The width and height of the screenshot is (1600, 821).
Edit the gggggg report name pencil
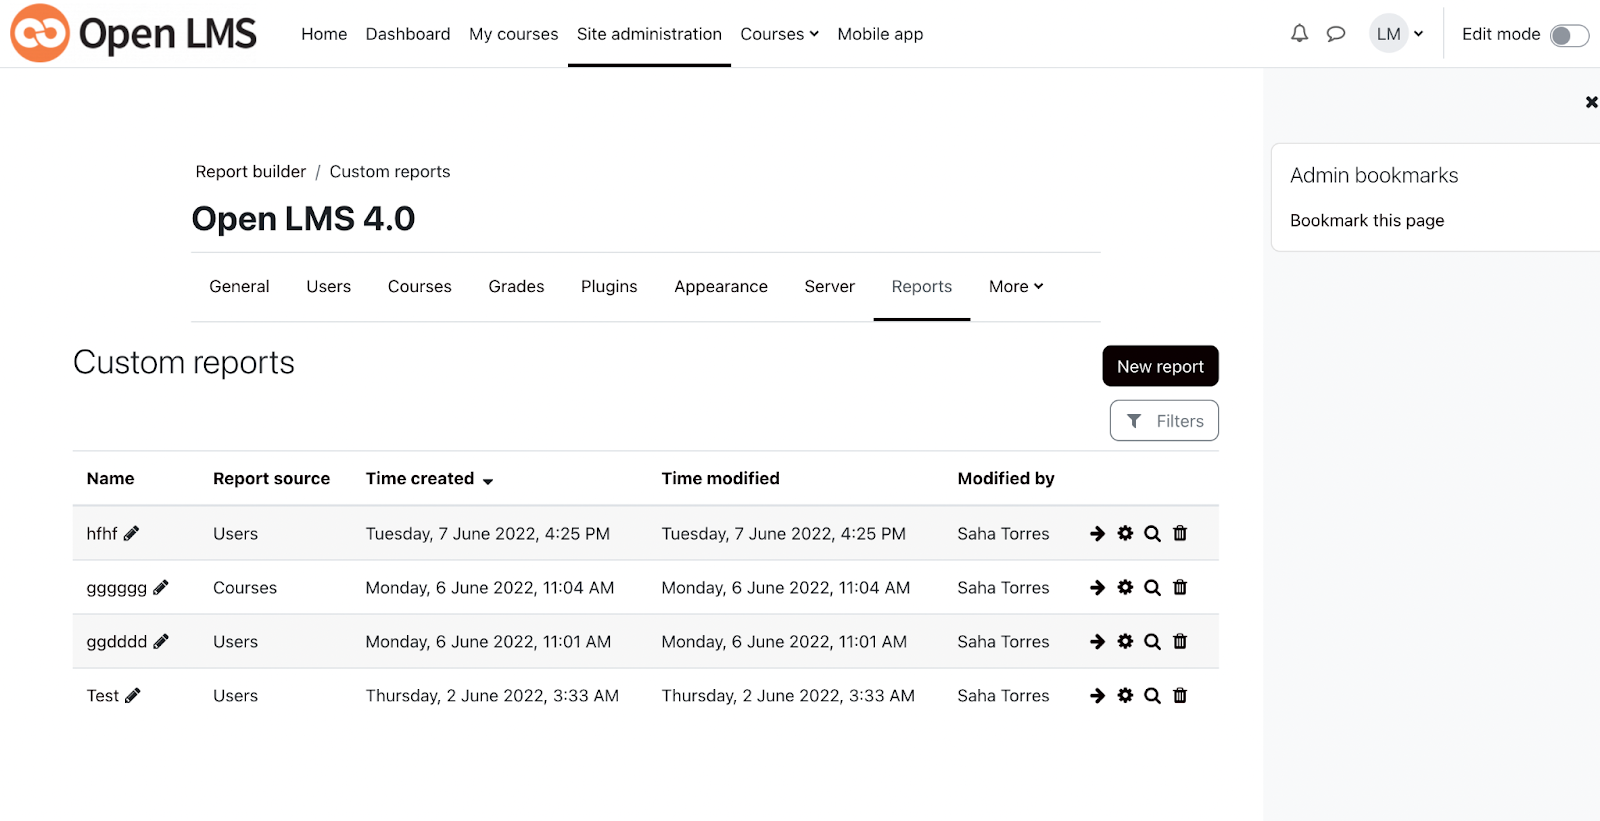coord(161,588)
